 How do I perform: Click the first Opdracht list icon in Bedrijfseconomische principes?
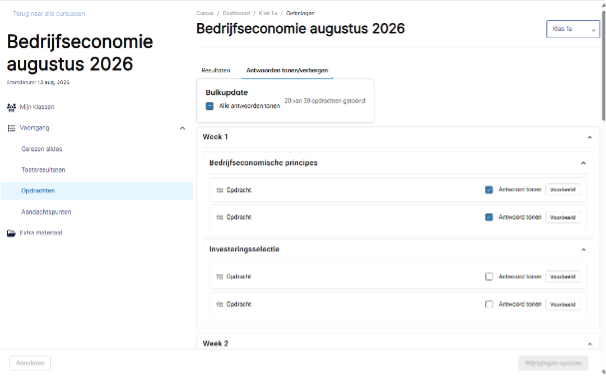click(x=220, y=190)
